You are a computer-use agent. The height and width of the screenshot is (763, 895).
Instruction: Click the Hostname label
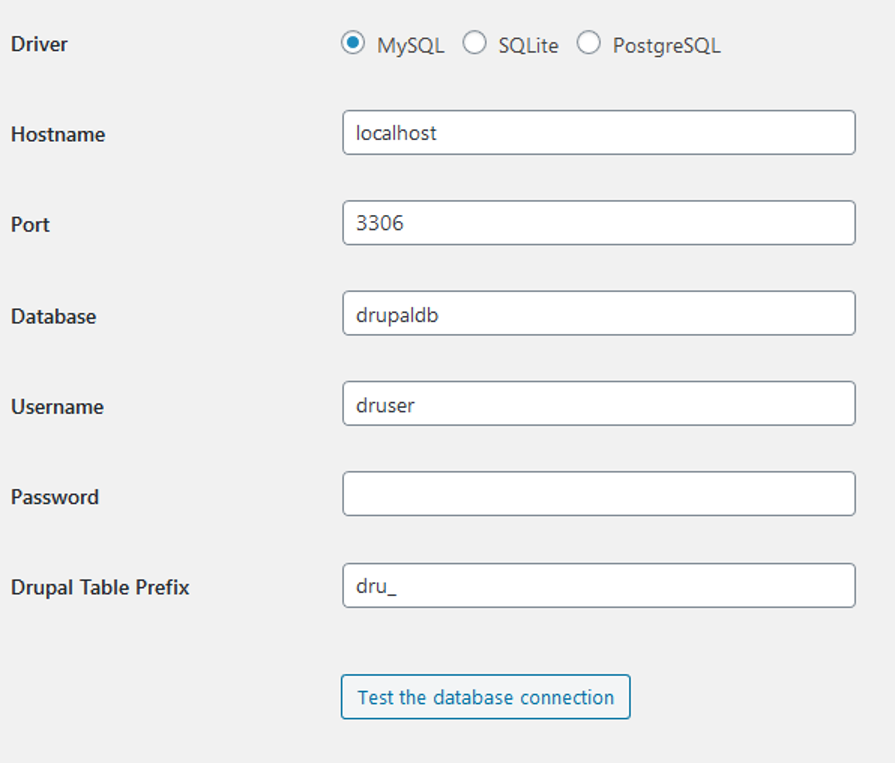pyautogui.click(x=58, y=134)
